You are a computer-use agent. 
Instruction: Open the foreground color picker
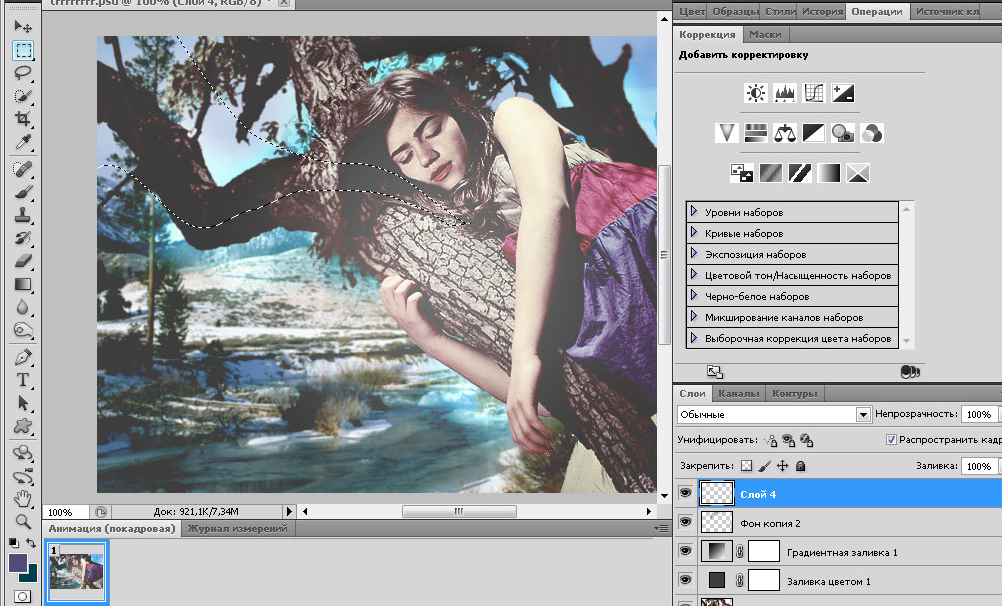coord(18,563)
